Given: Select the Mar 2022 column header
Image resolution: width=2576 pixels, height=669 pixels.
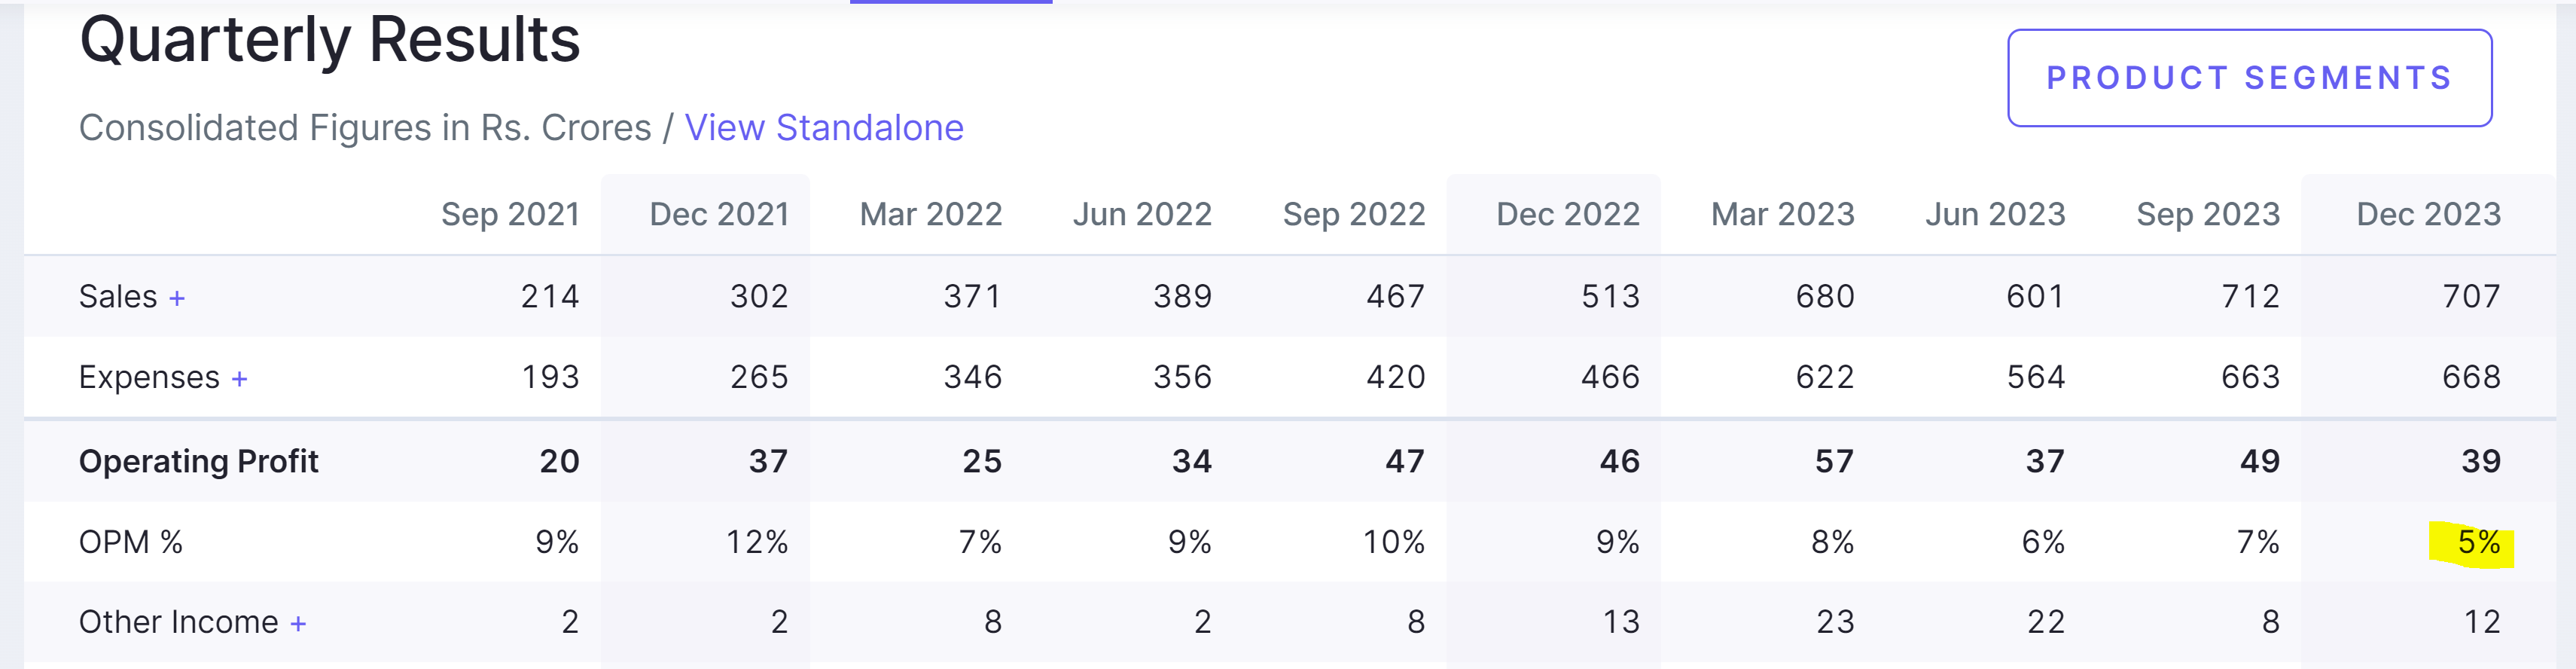Looking at the screenshot, I should (930, 214).
